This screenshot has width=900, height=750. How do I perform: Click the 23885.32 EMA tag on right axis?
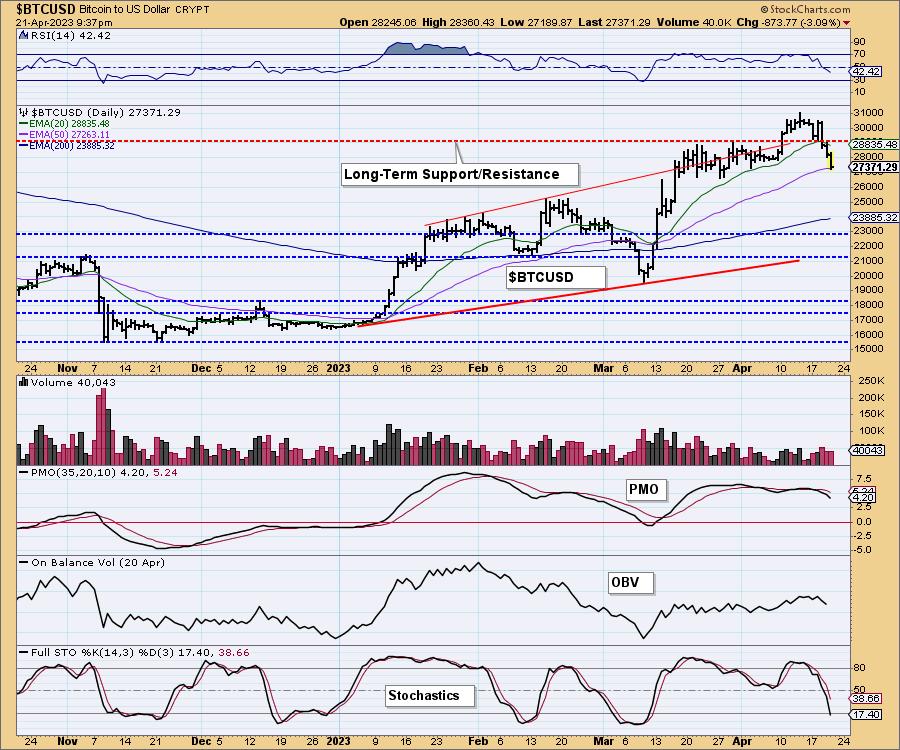(875, 217)
